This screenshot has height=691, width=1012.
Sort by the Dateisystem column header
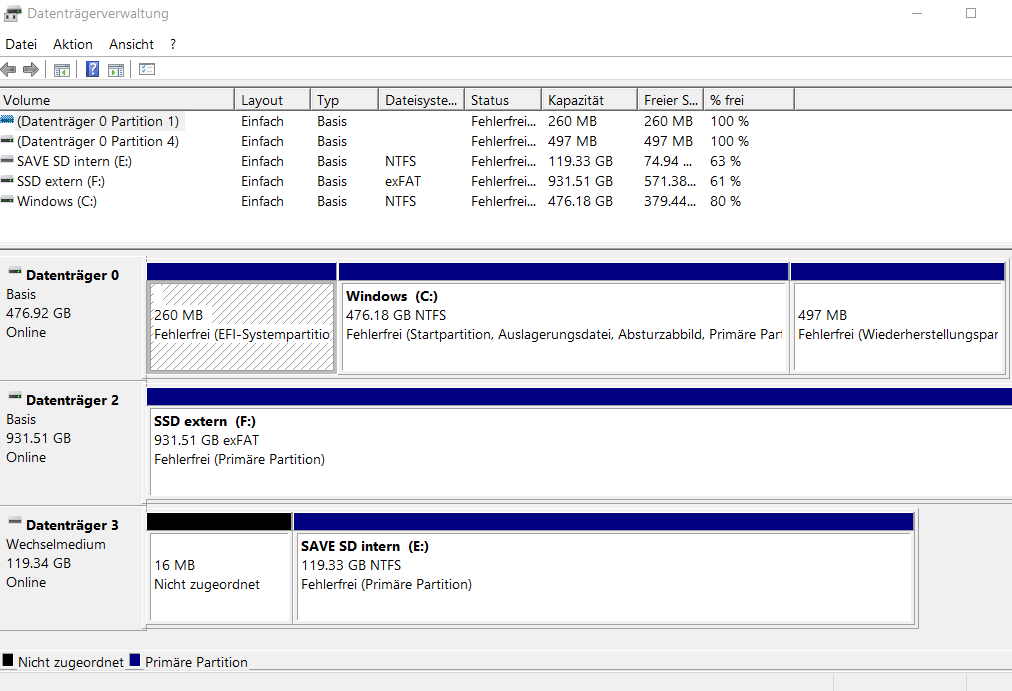pos(421,100)
